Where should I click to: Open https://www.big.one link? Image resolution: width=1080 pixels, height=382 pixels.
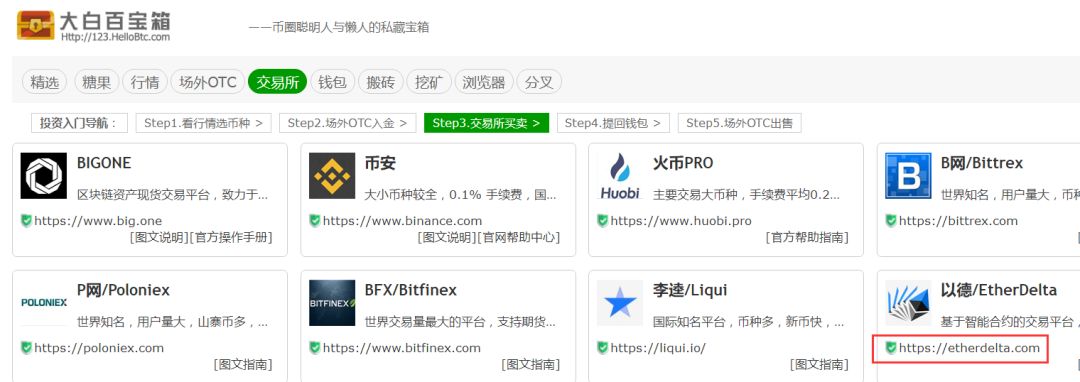98,221
